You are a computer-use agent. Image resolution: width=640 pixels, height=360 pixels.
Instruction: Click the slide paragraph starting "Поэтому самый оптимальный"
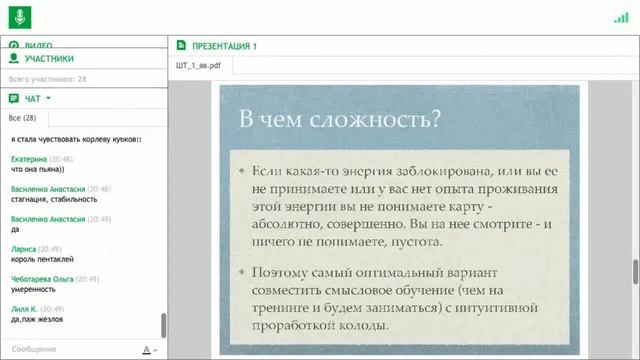(394, 298)
